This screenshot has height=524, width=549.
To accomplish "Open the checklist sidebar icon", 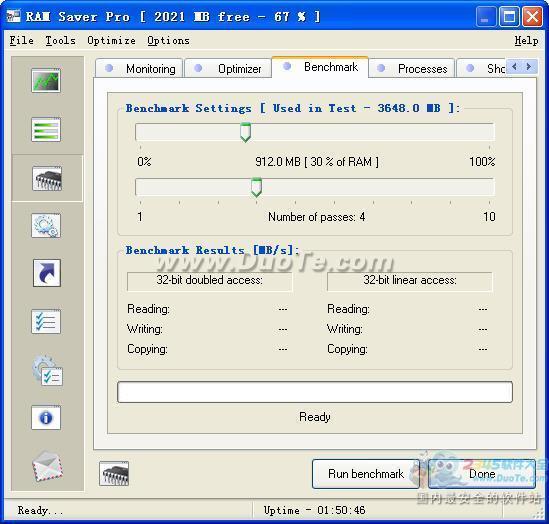I will click(46, 321).
